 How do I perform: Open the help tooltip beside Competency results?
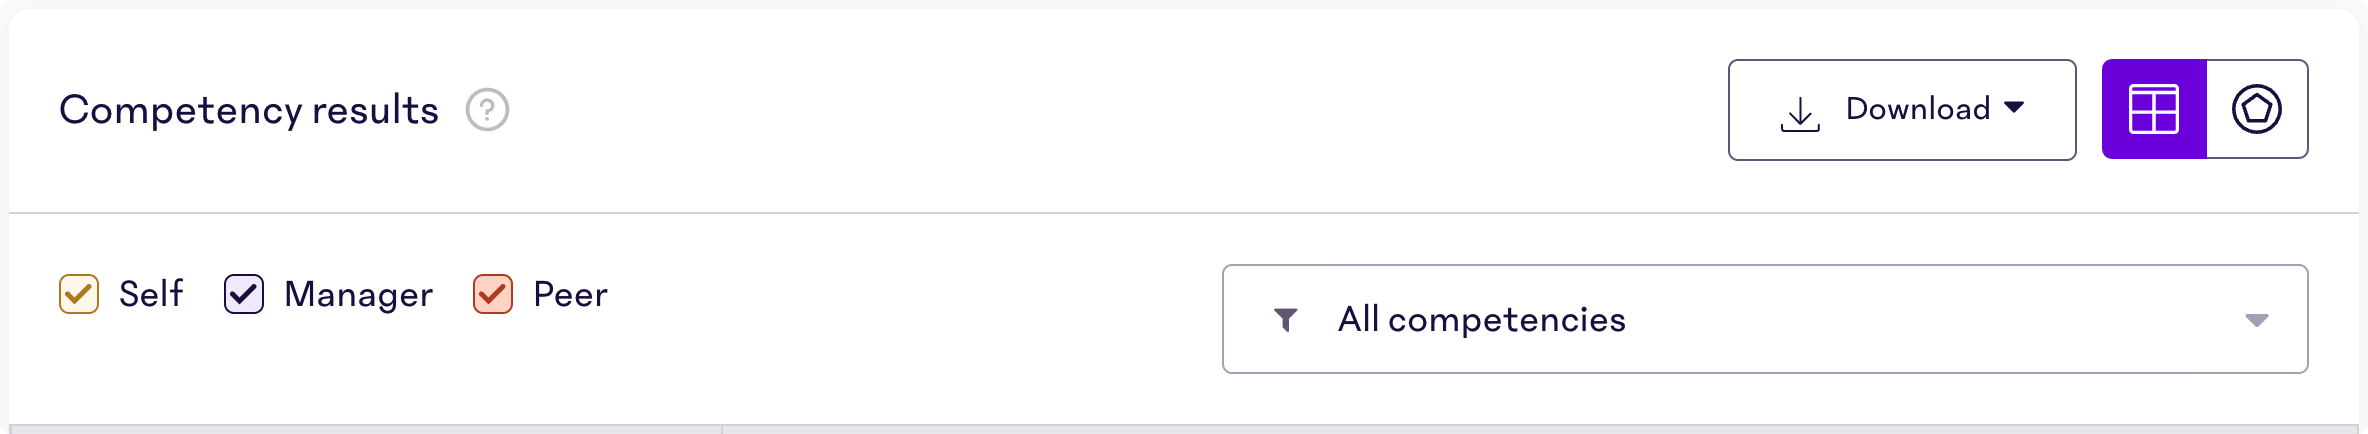point(487,110)
